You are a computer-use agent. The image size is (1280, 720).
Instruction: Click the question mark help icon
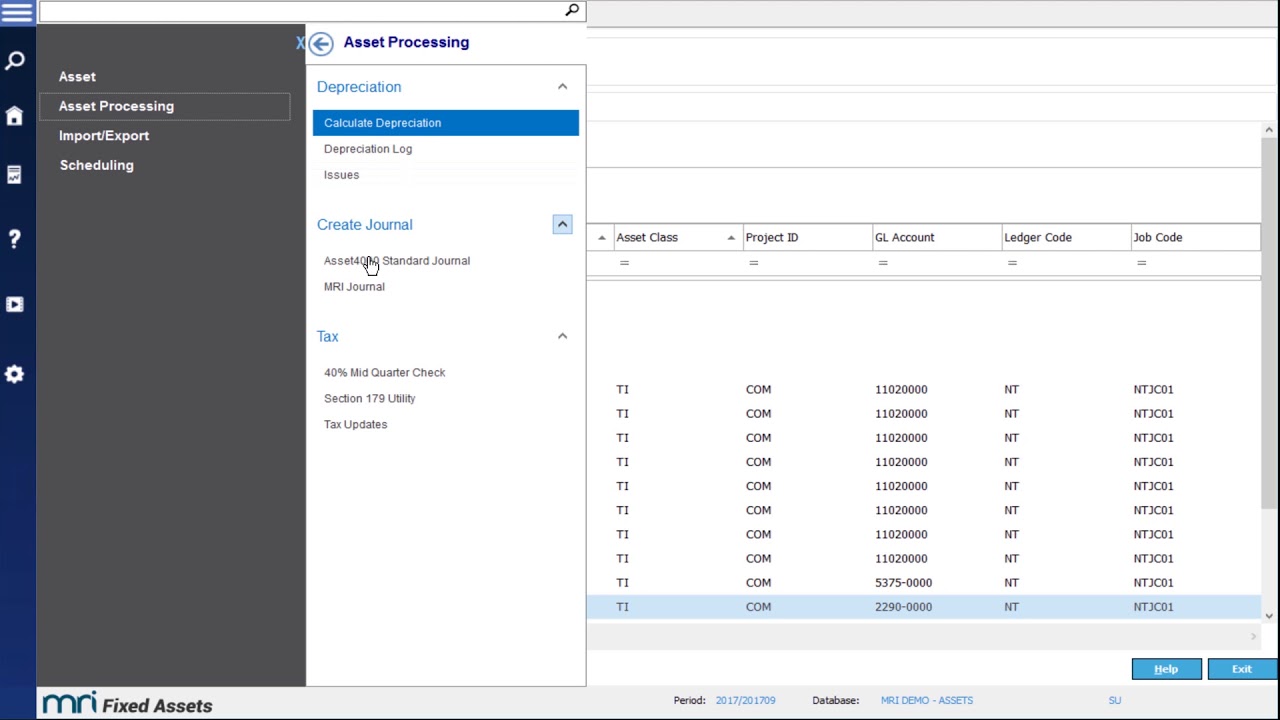tap(14, 239)
